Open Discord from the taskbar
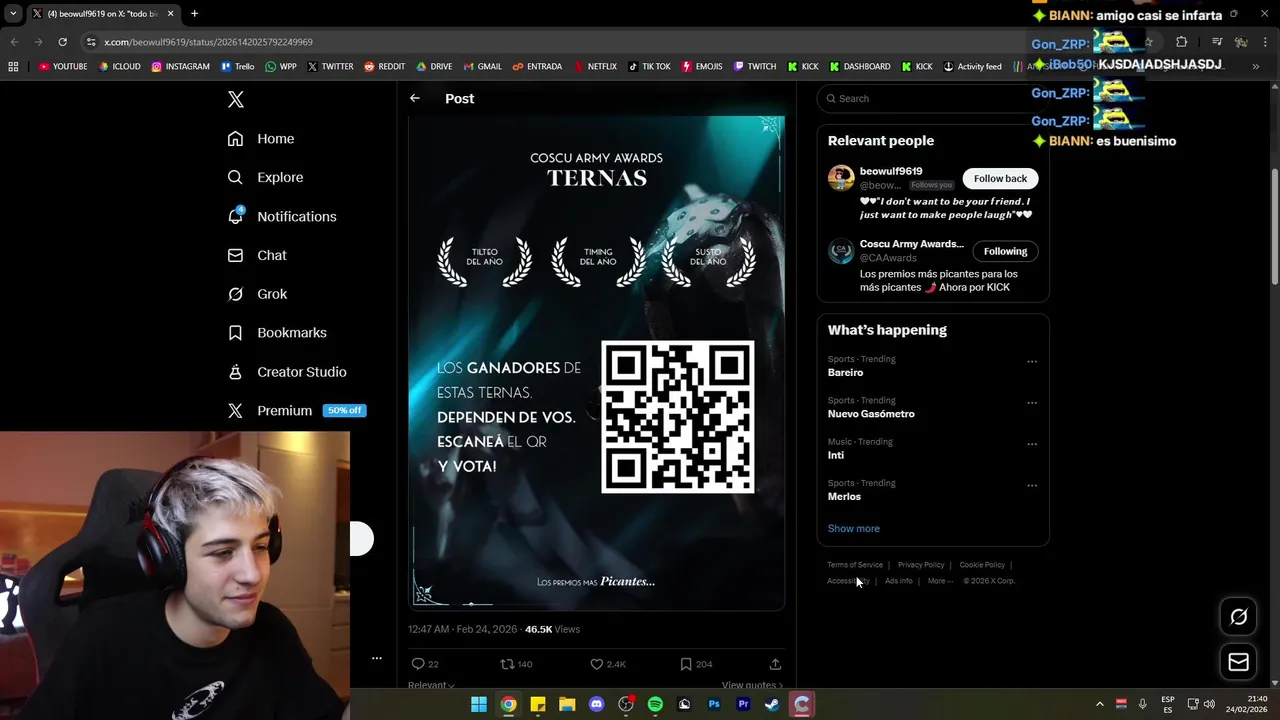Screen dimensions: 1280x720 (597, 704)
